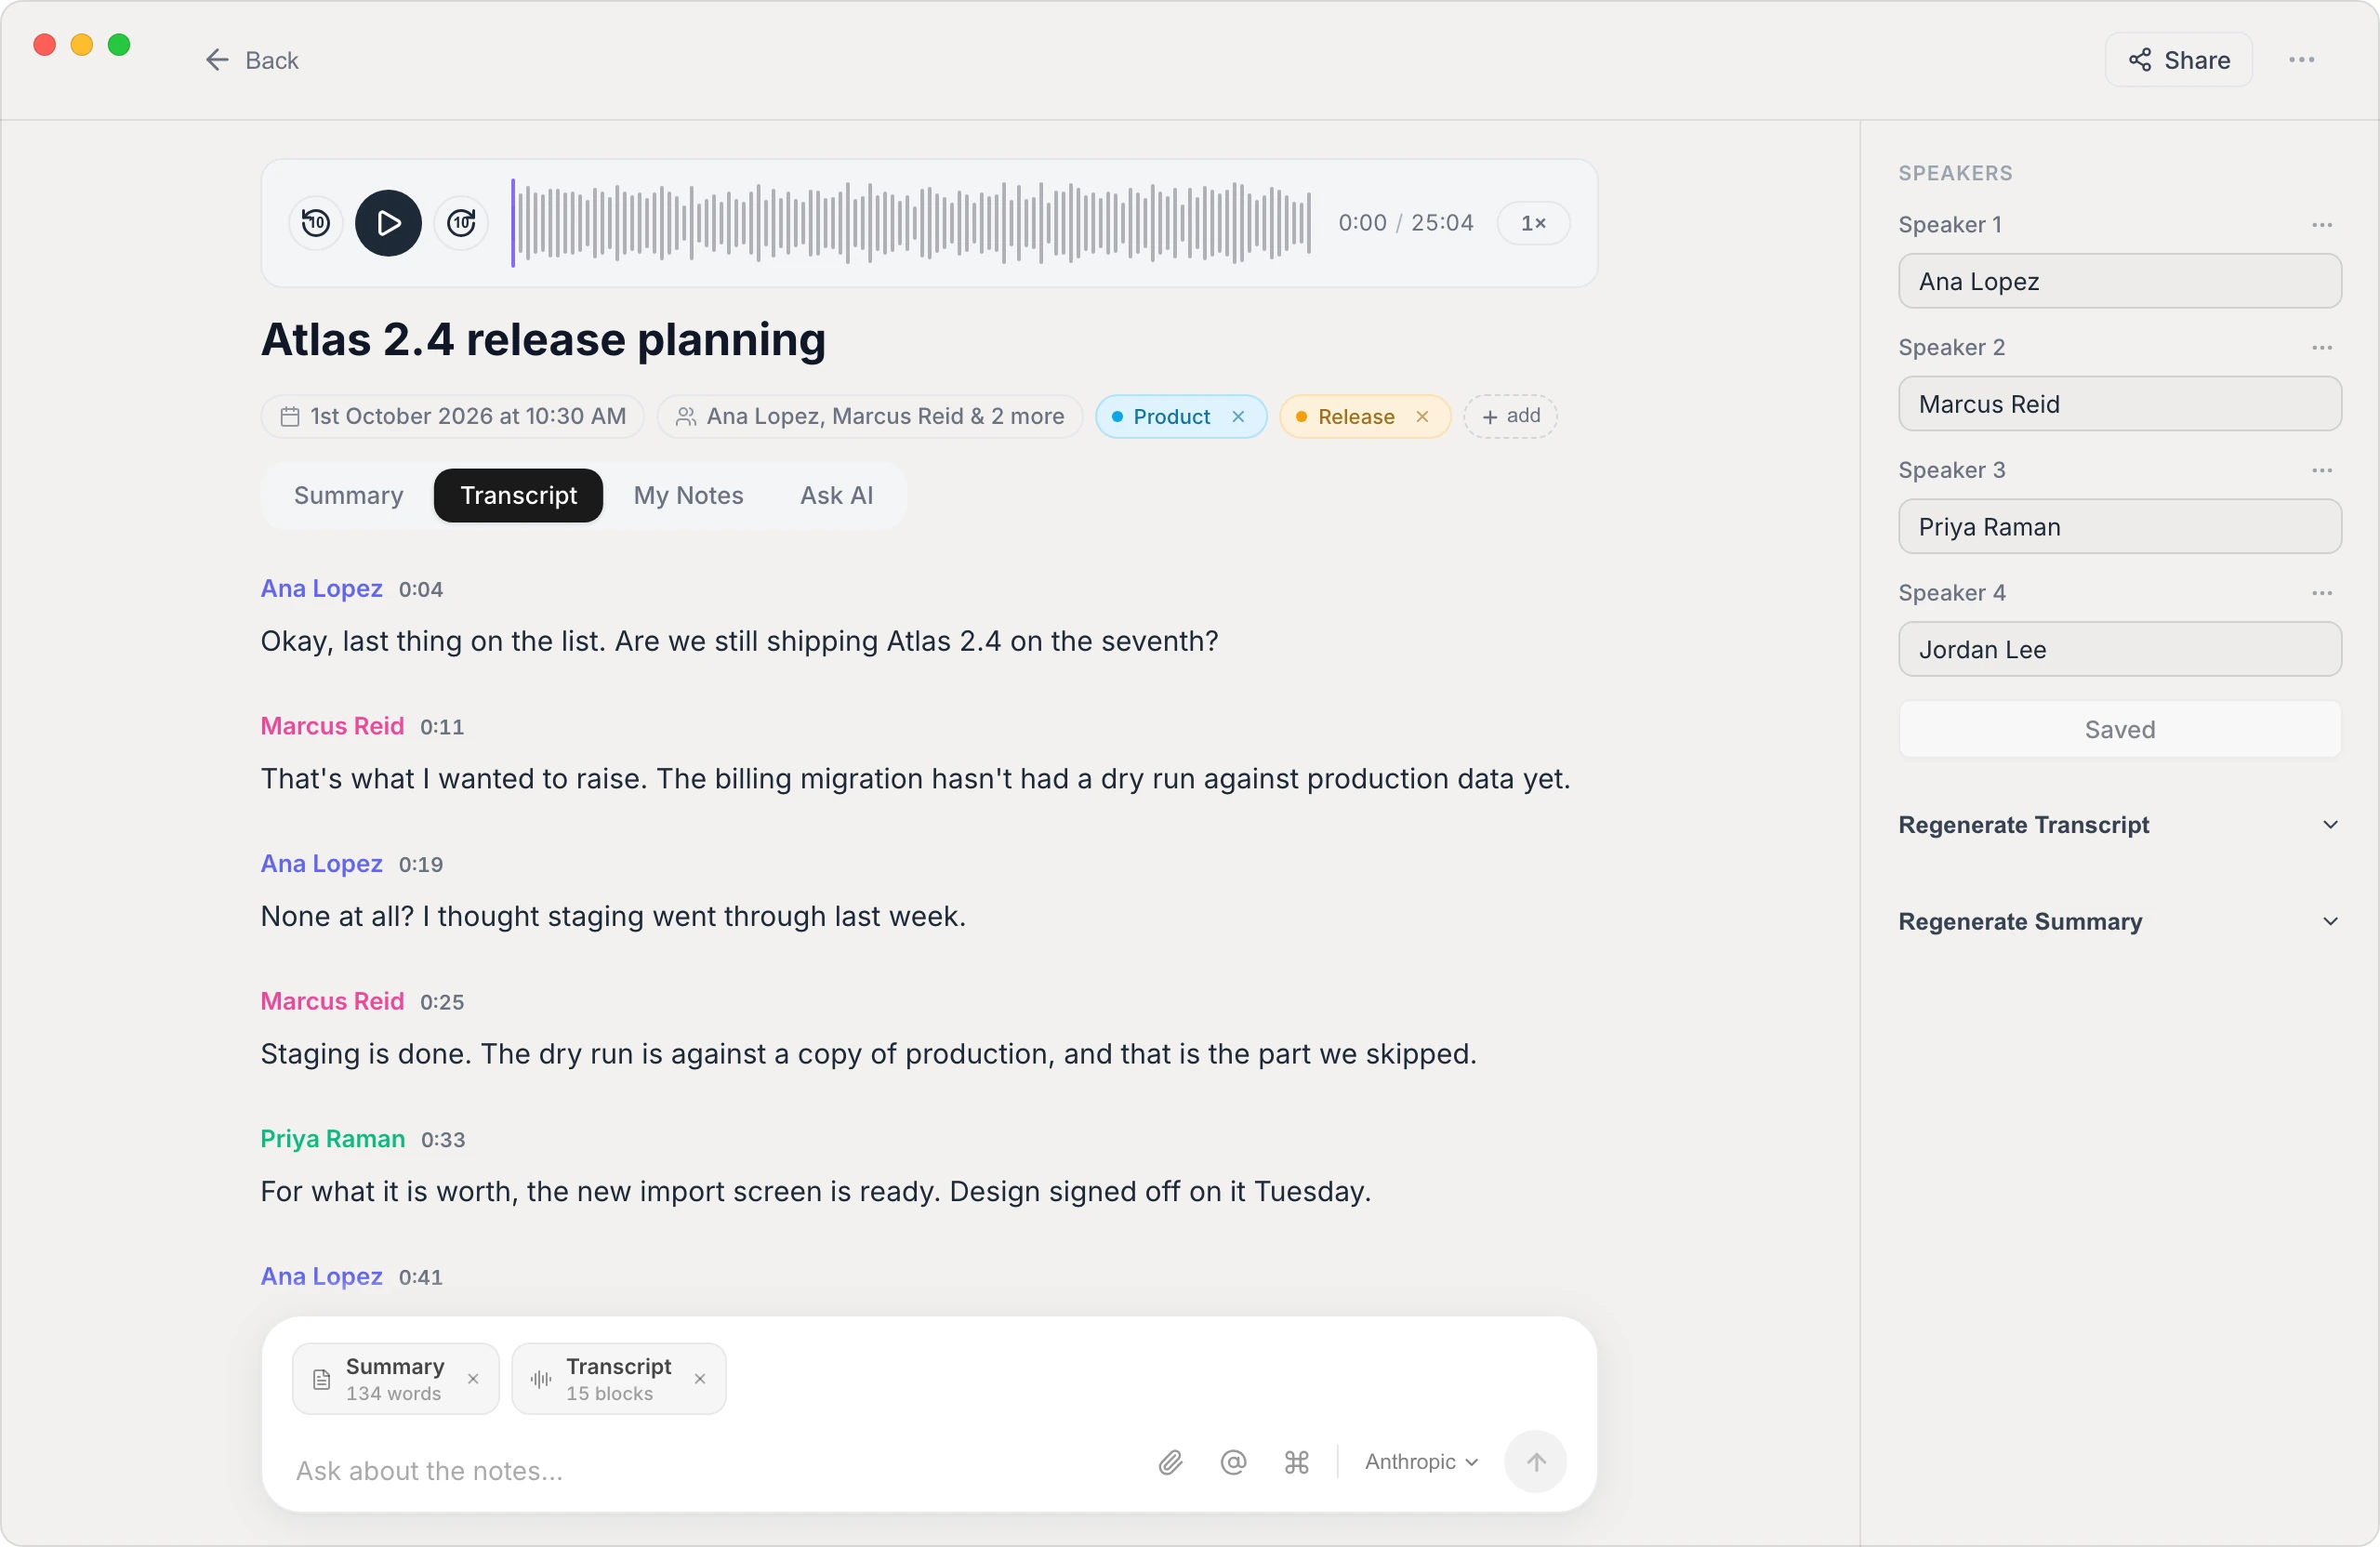This screenshot has height=1547, width=2380.
Task: Open the meeting date and time chip
Action: point(453,416)
